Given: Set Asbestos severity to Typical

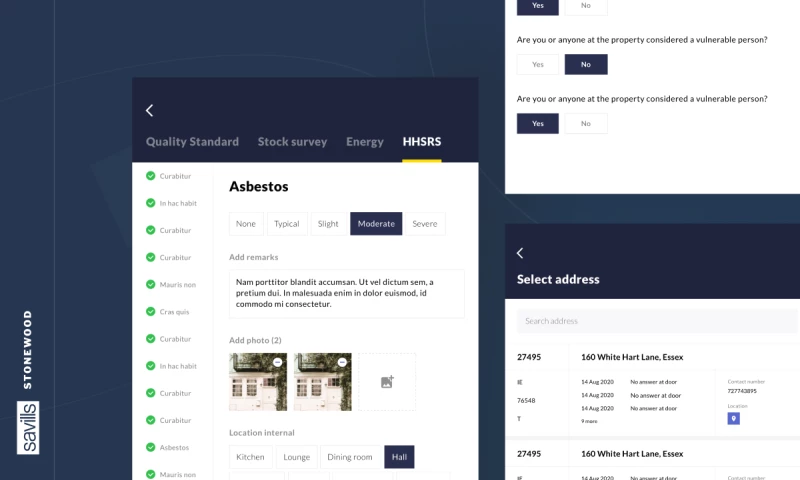Looking at the screenshot, I should pos(287,223).
